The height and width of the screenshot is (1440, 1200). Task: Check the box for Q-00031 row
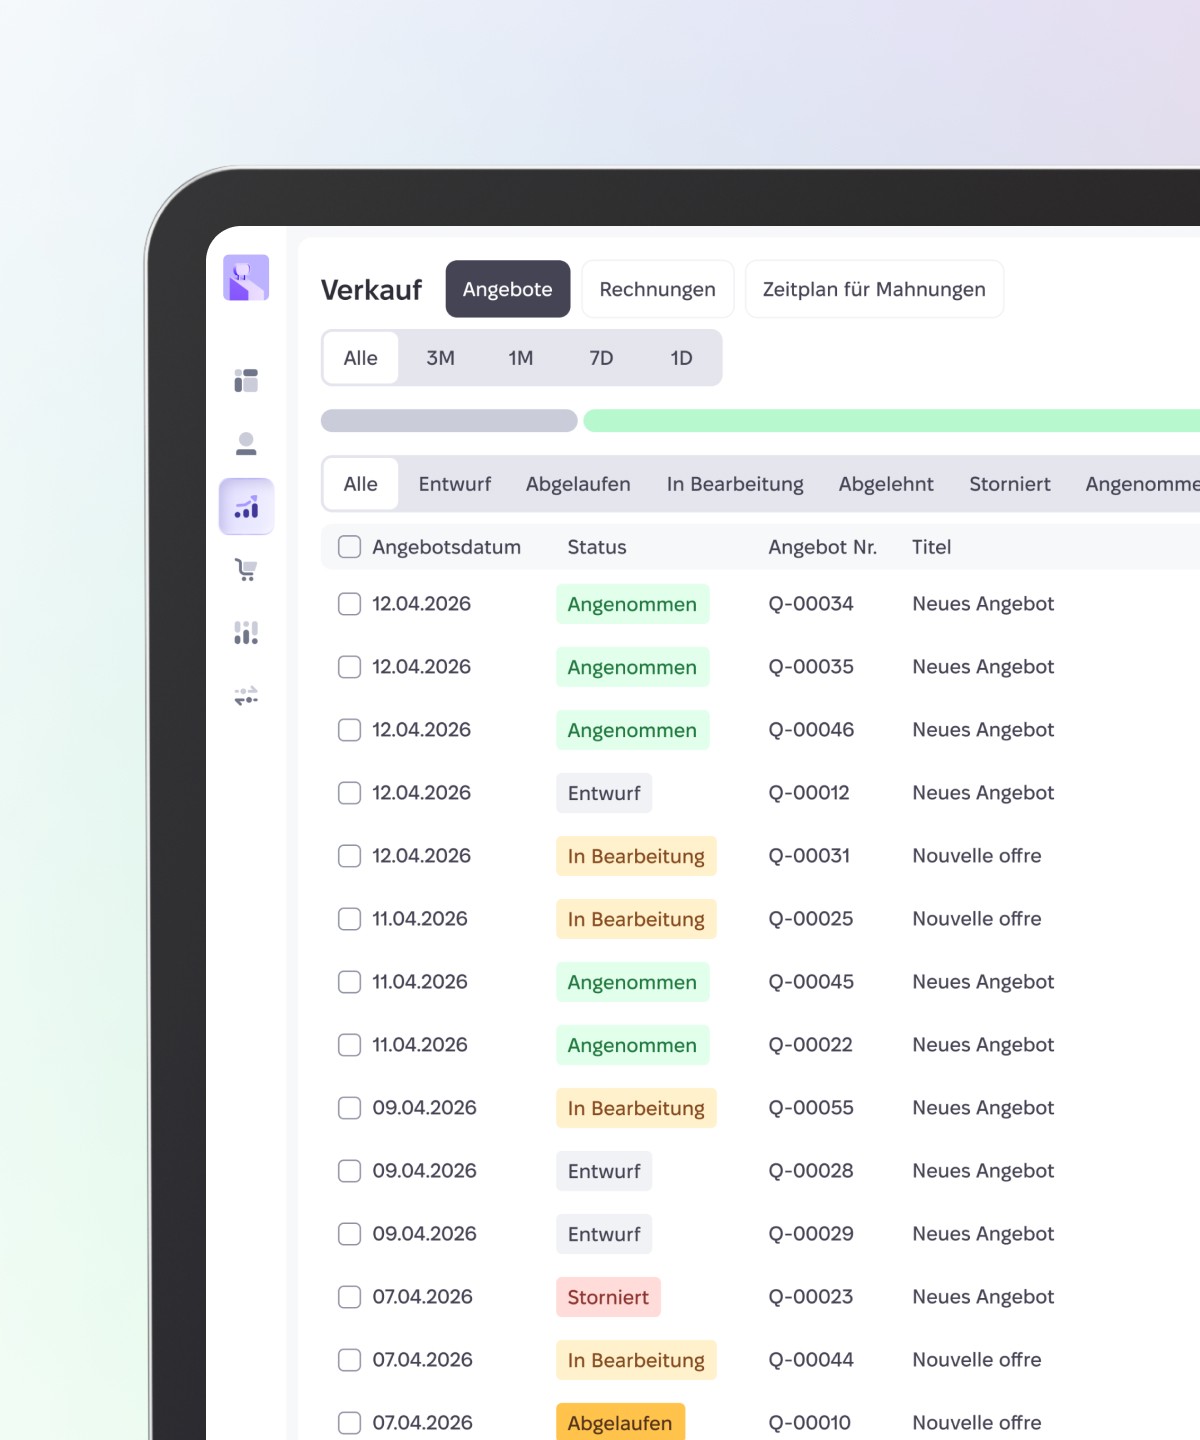pos(349,856)
